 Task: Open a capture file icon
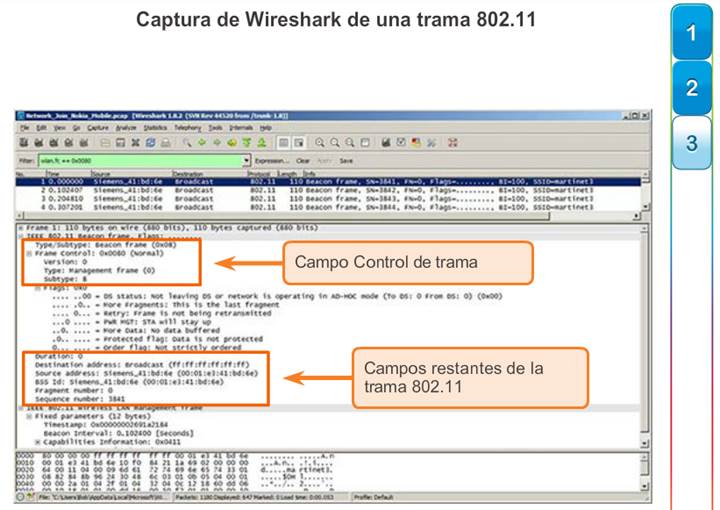[105, 143]
